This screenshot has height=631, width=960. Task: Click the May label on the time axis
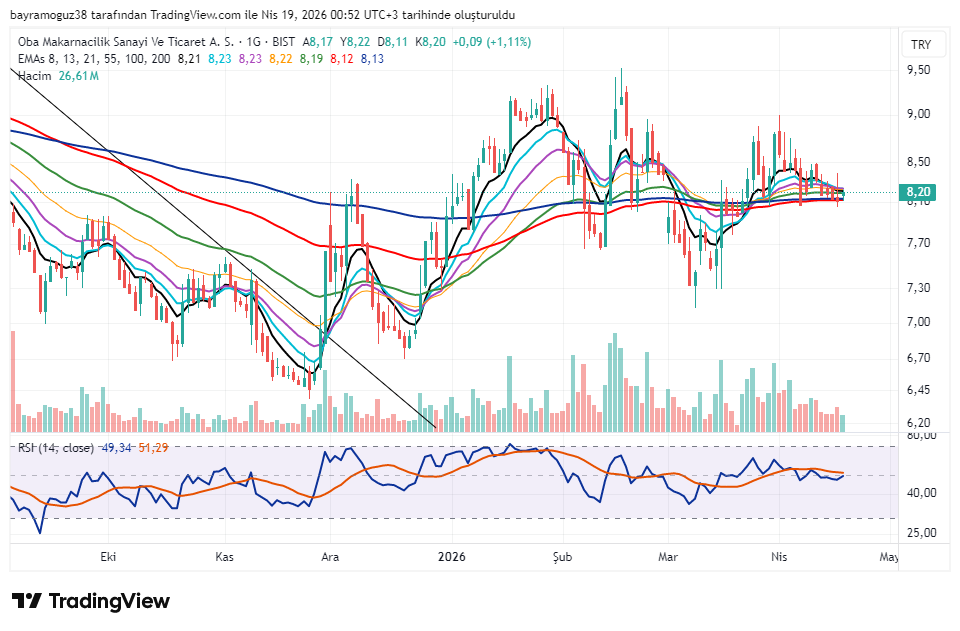889,557
